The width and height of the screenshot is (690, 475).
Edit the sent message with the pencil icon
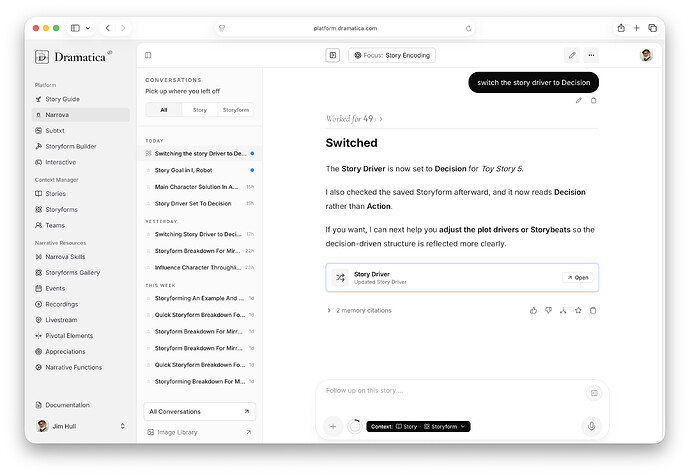[x=579, y=100]
